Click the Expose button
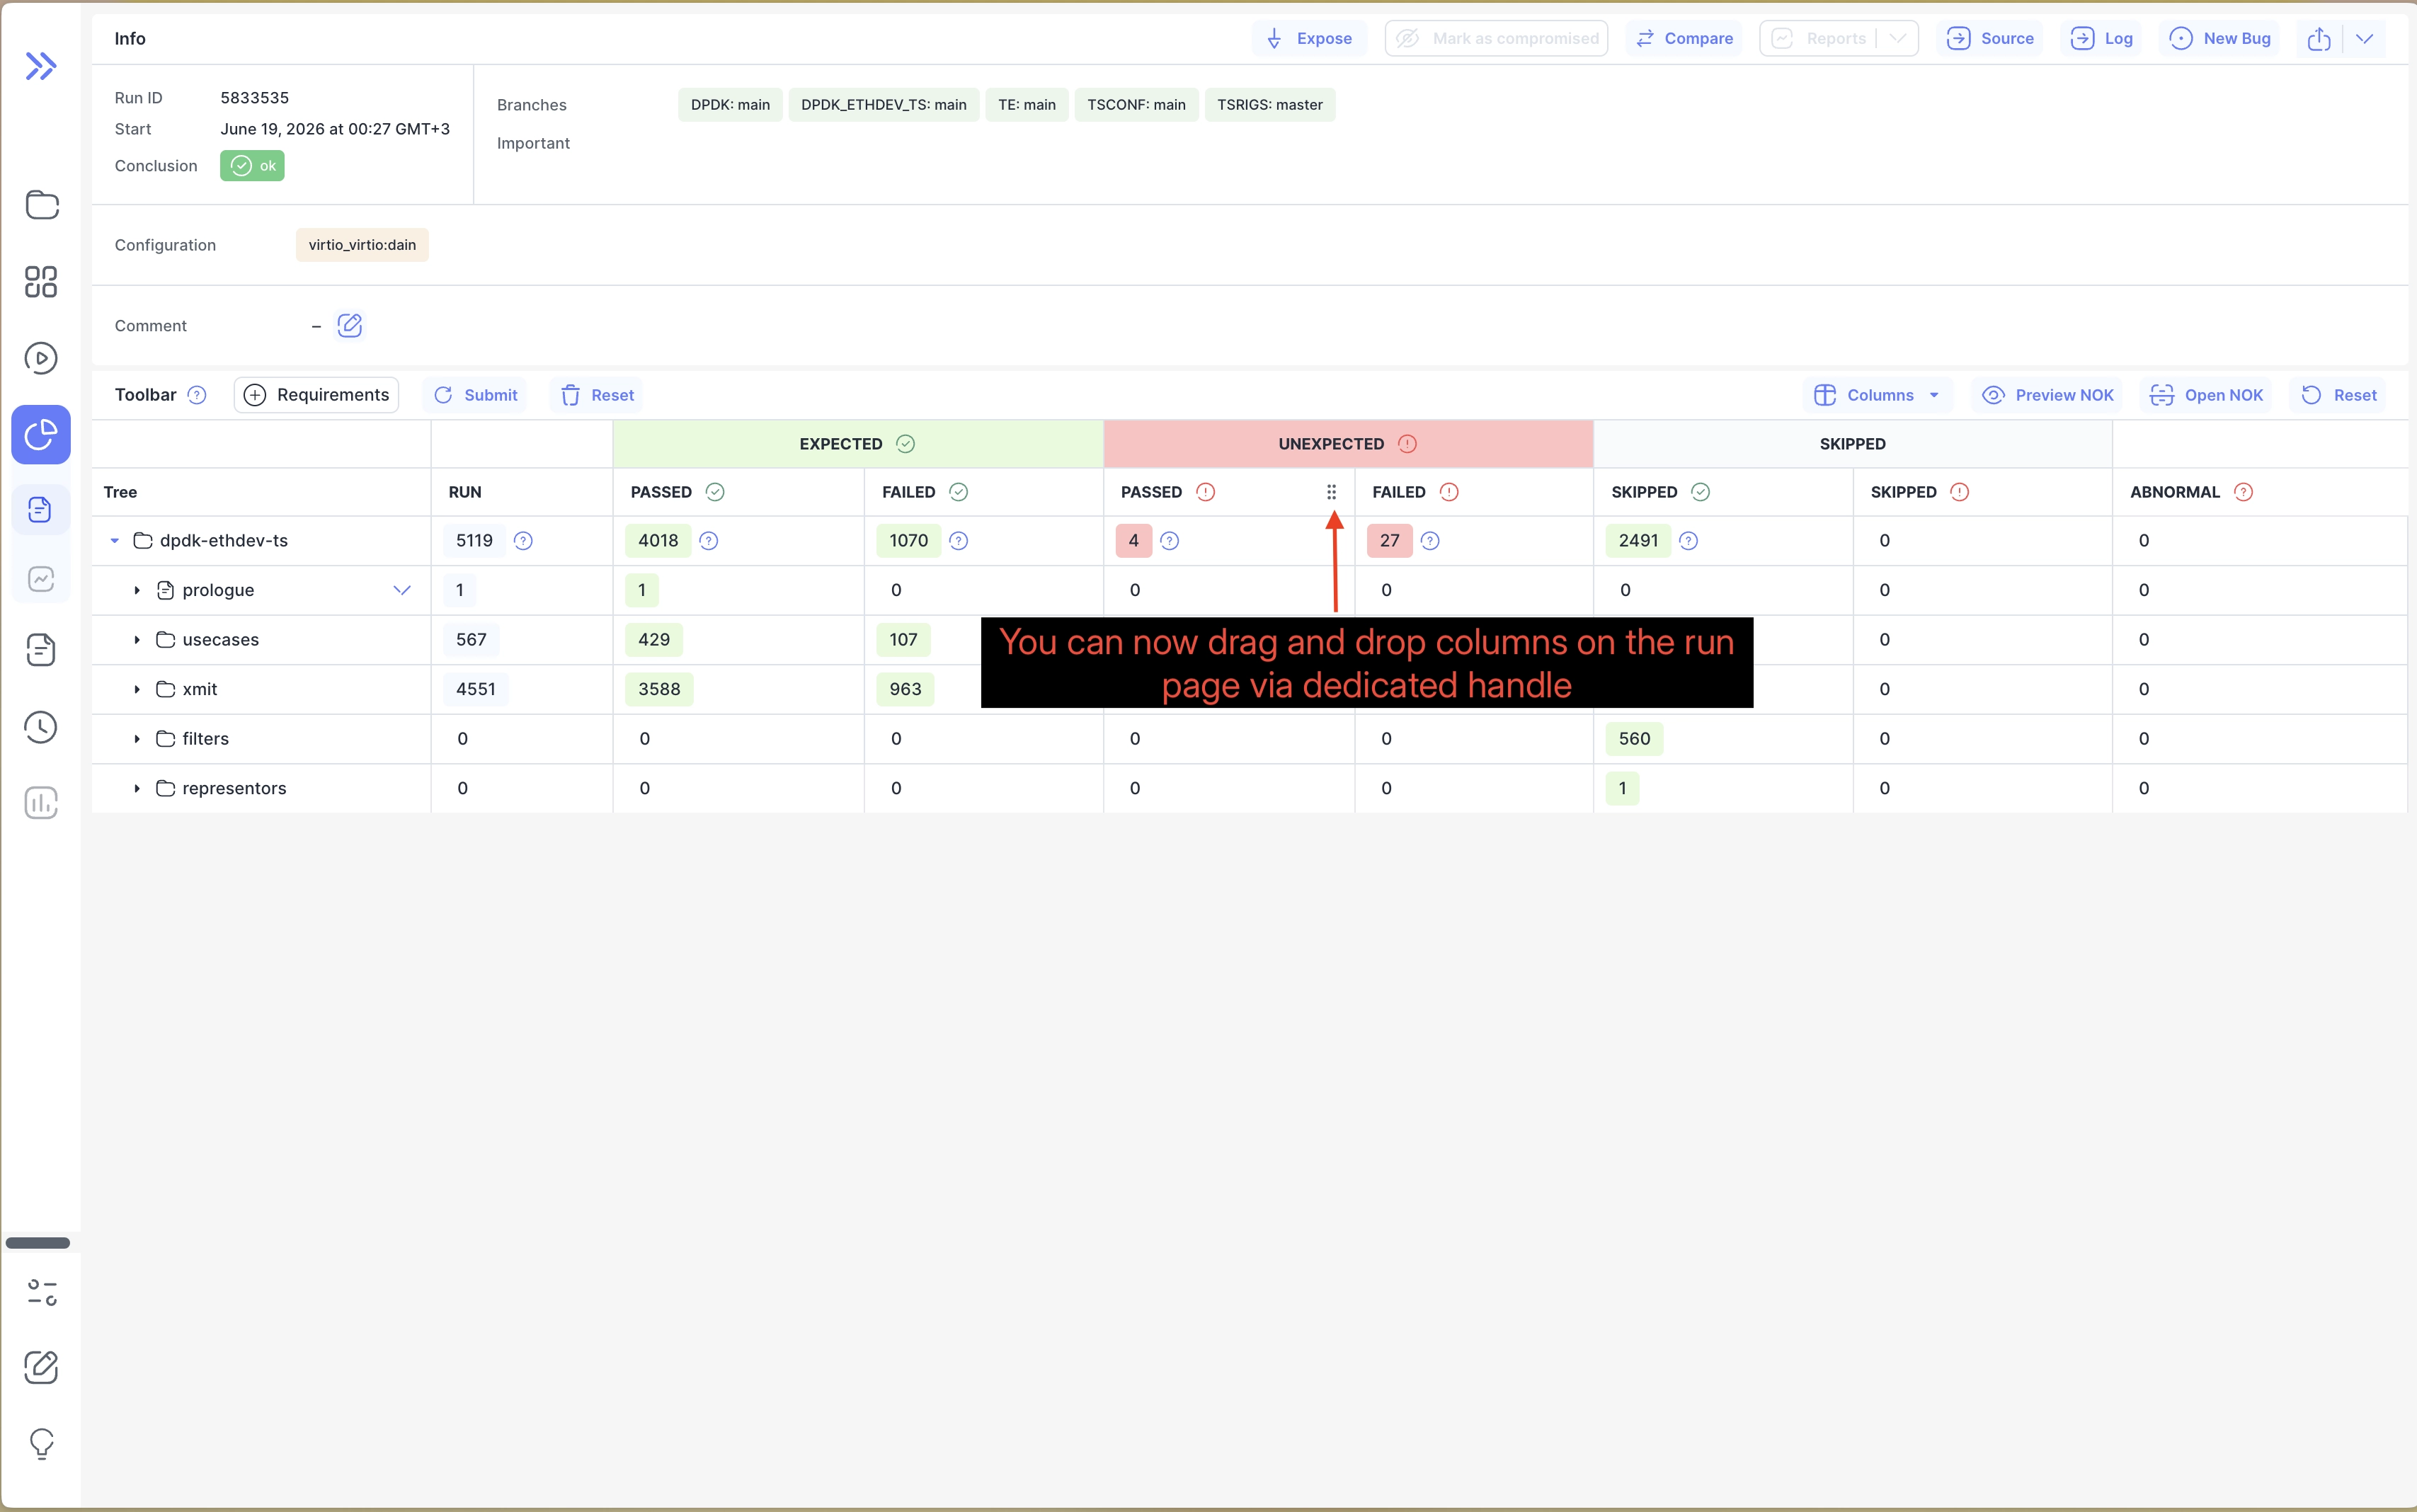Viewport: 2417px width, 1512px height. coord(1308,38)
